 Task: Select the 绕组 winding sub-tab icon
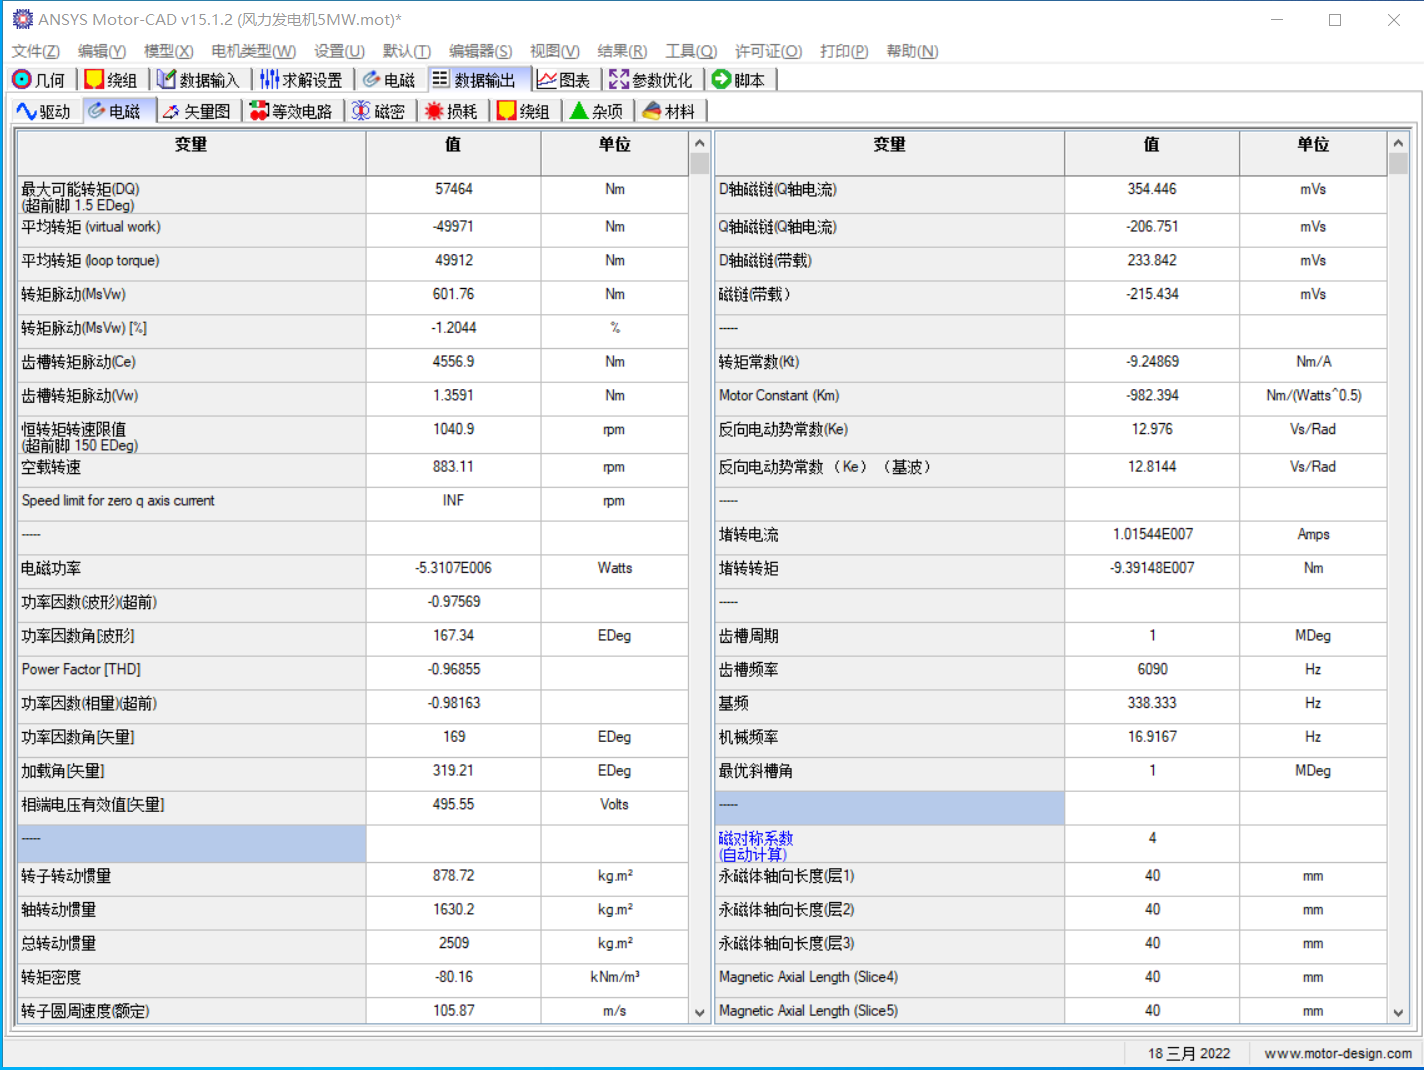point(507,111)
